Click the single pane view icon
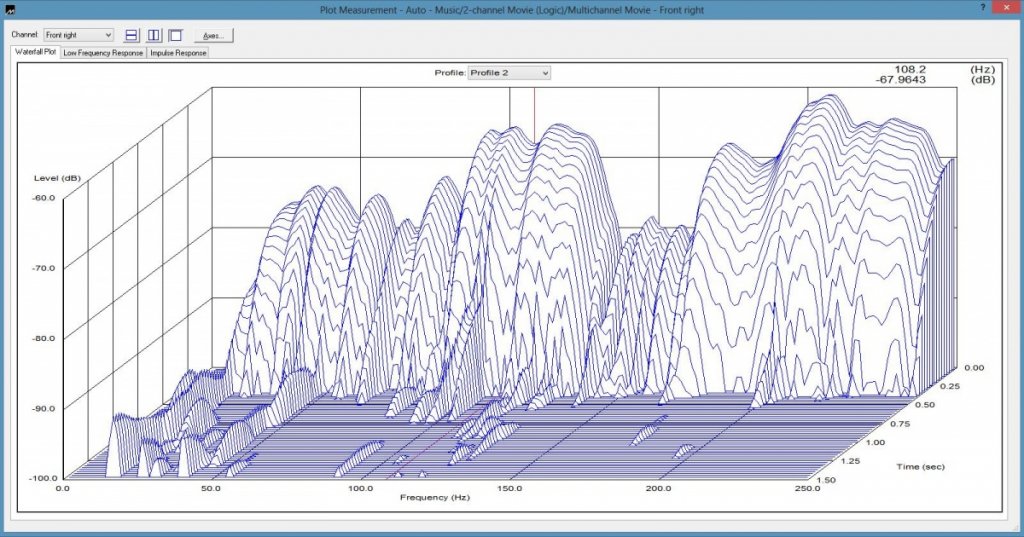The image size is (1024, 537). click(x=175, y=35)
